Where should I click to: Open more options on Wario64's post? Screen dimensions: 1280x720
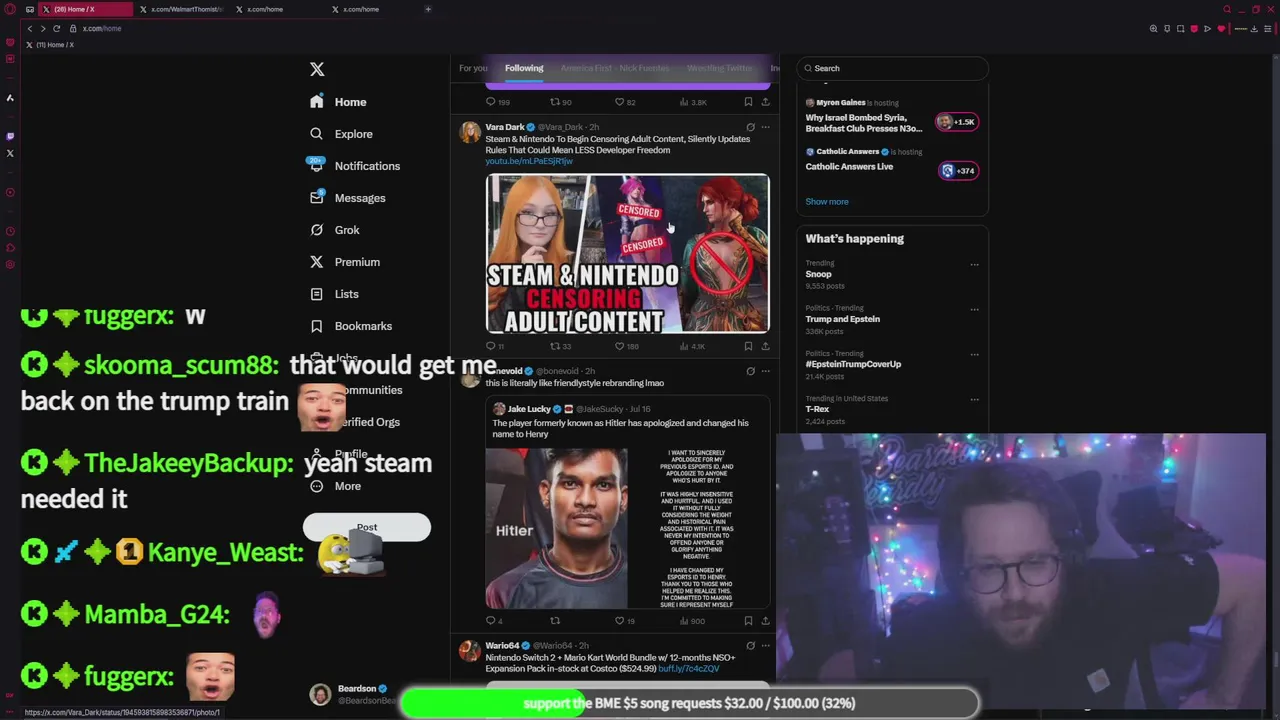coord(765,646)
